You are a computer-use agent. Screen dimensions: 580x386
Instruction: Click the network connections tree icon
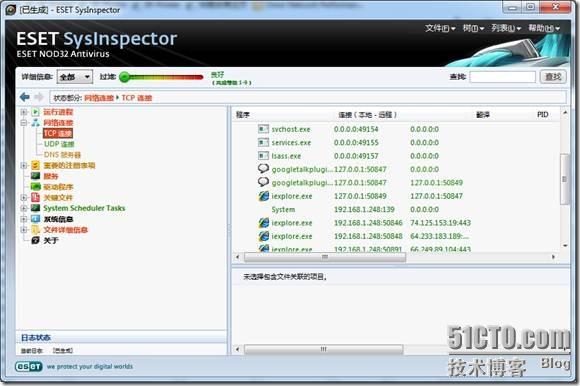point(36,122)
